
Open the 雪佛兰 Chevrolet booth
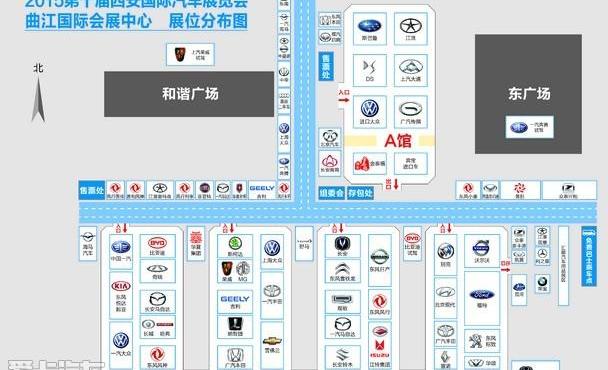point(272,345)
